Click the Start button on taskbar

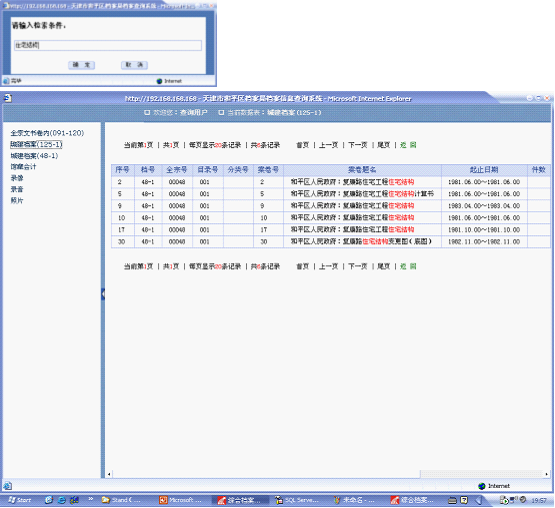coord(19,500)
